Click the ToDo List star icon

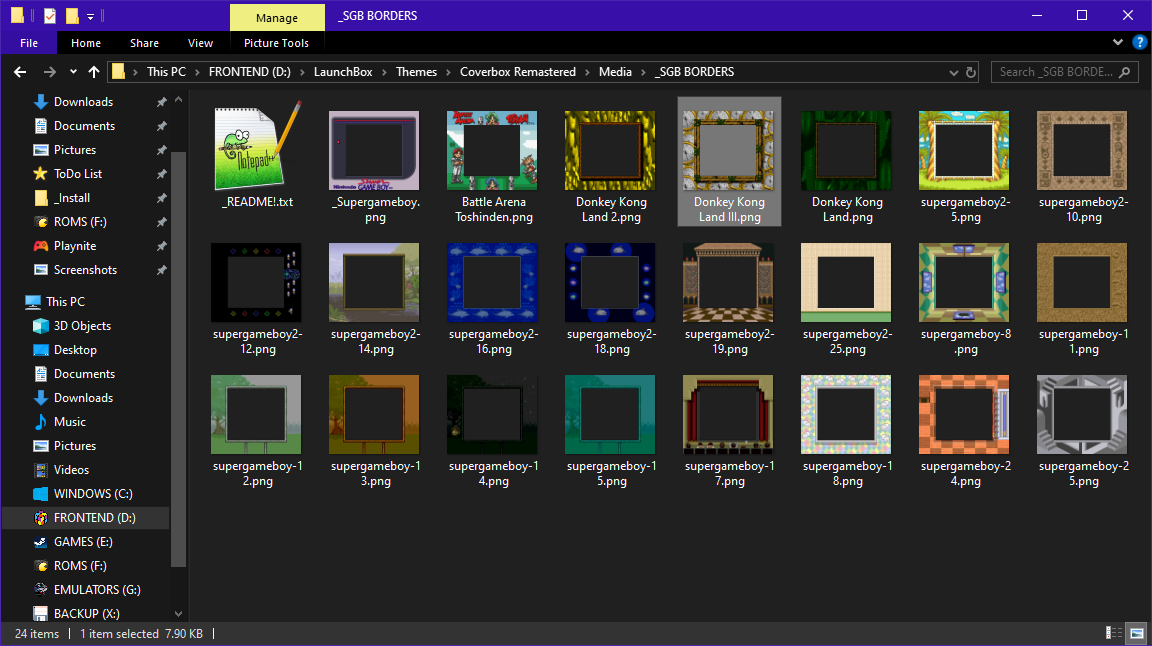click(x=41, y=173)
